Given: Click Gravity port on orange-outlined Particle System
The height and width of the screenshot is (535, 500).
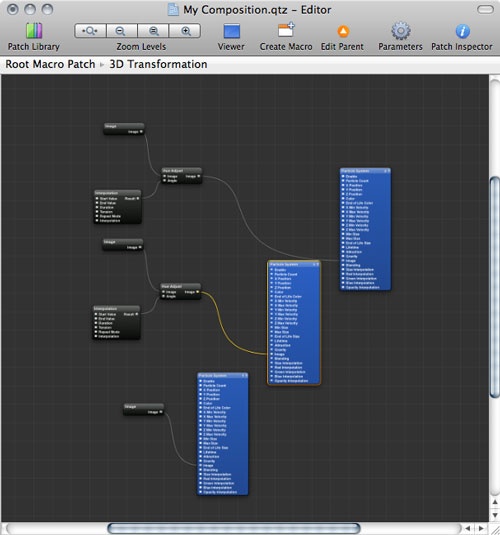Looking at the screenshot, I should click(272, 350).
